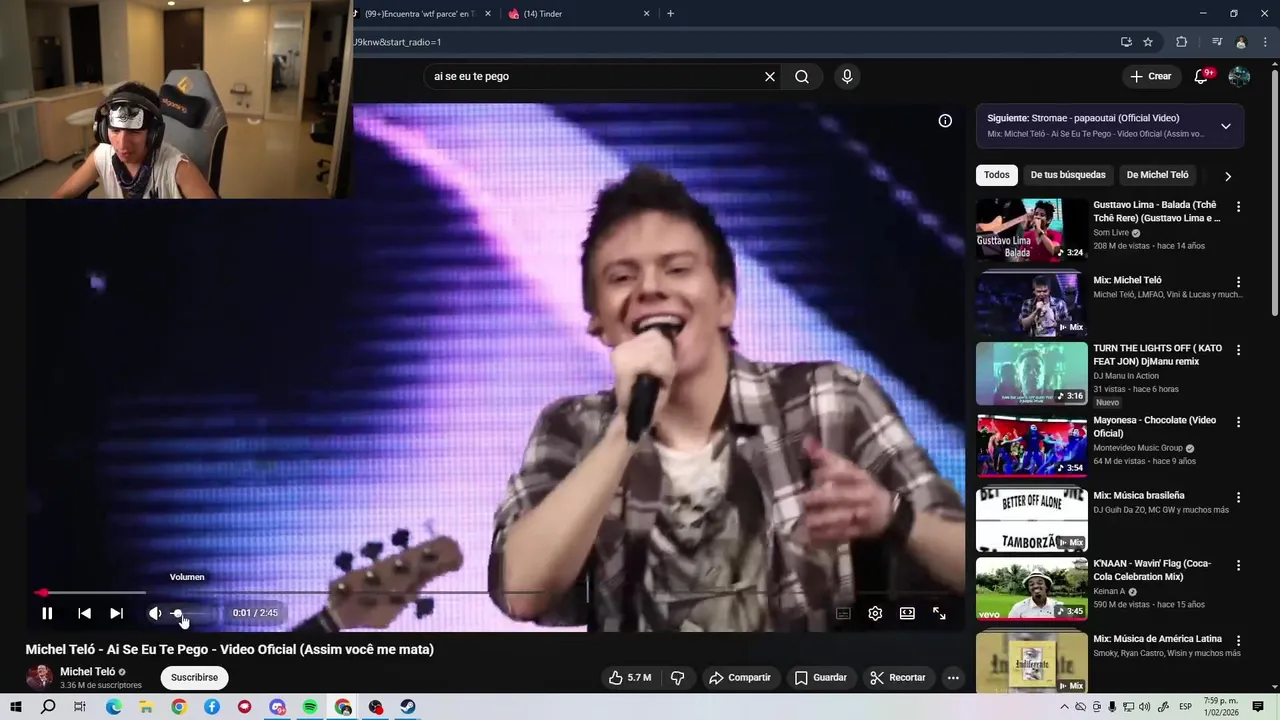1280x720 pixels.
Task: Open Chrome media control icon
Action: [x=1216, y=42]
